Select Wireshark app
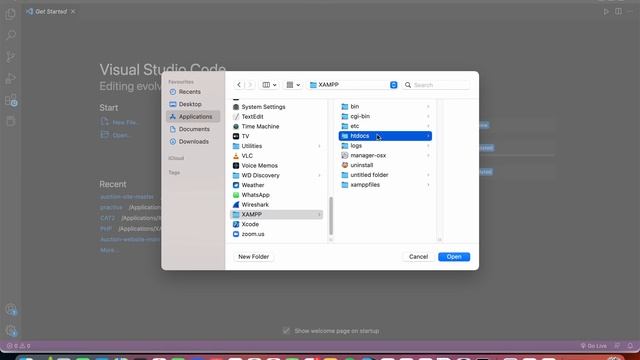Screen dimensions: 640x360 (277, 205)
